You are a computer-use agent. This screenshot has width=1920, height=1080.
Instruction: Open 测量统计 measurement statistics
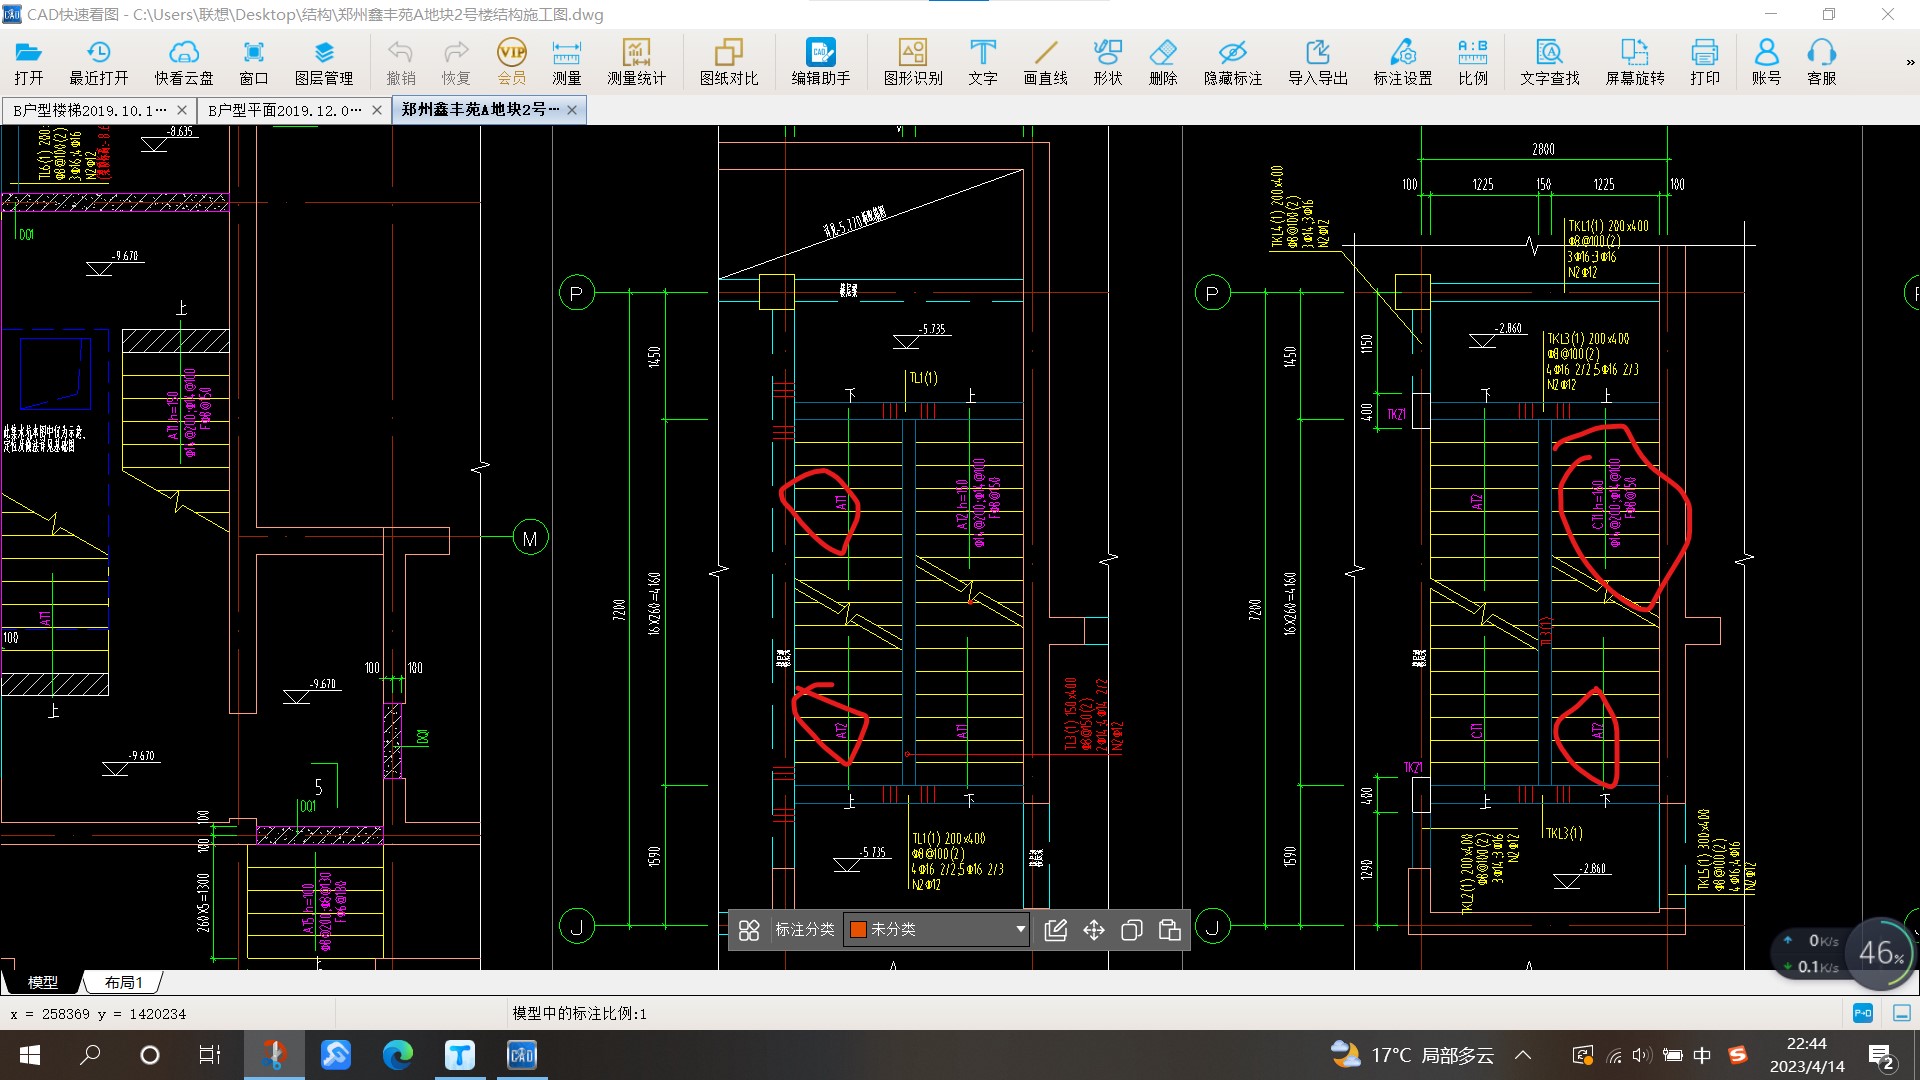pos(636,63)
